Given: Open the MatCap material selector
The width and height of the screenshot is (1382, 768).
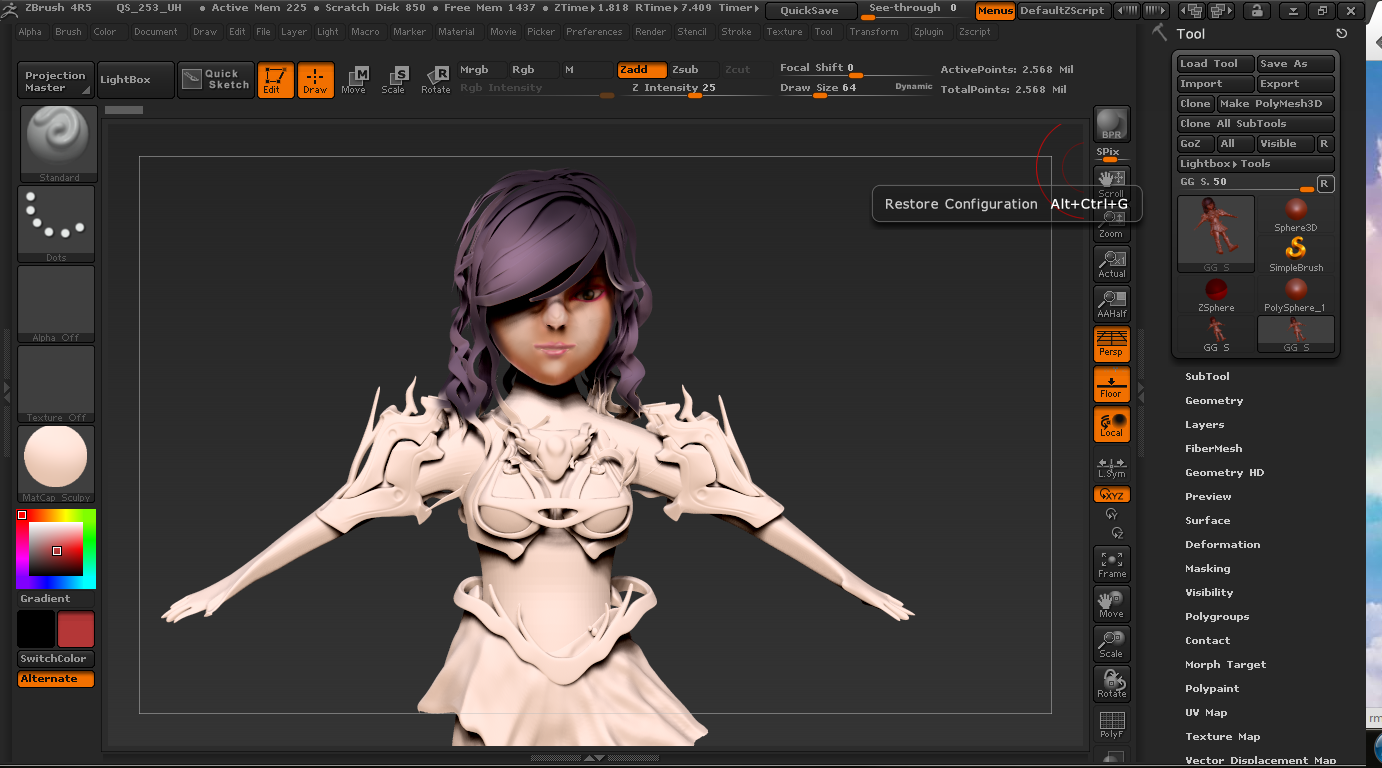Looking at the screenshot, I should tap(56, 464).
